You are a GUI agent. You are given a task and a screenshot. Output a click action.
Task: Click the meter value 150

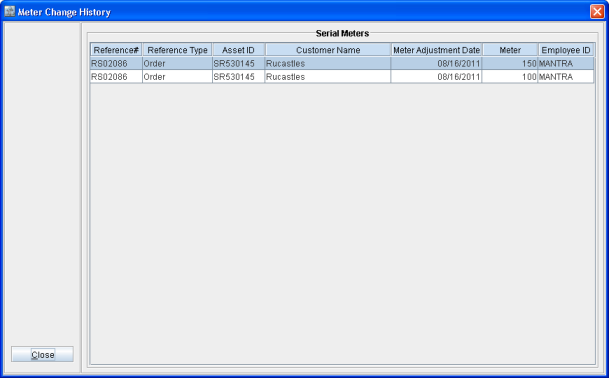tap(510, 63)
